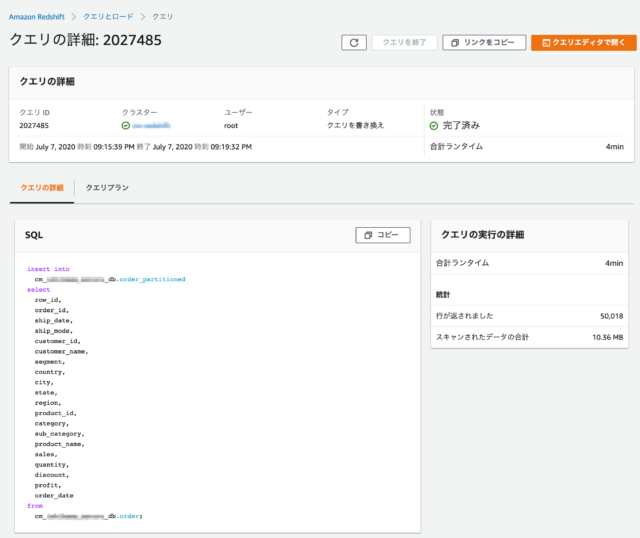This screenshot has height=538, width=640.
Task: Click the スキャンされたデータの合計 label
Action: (x=482, y=337)
